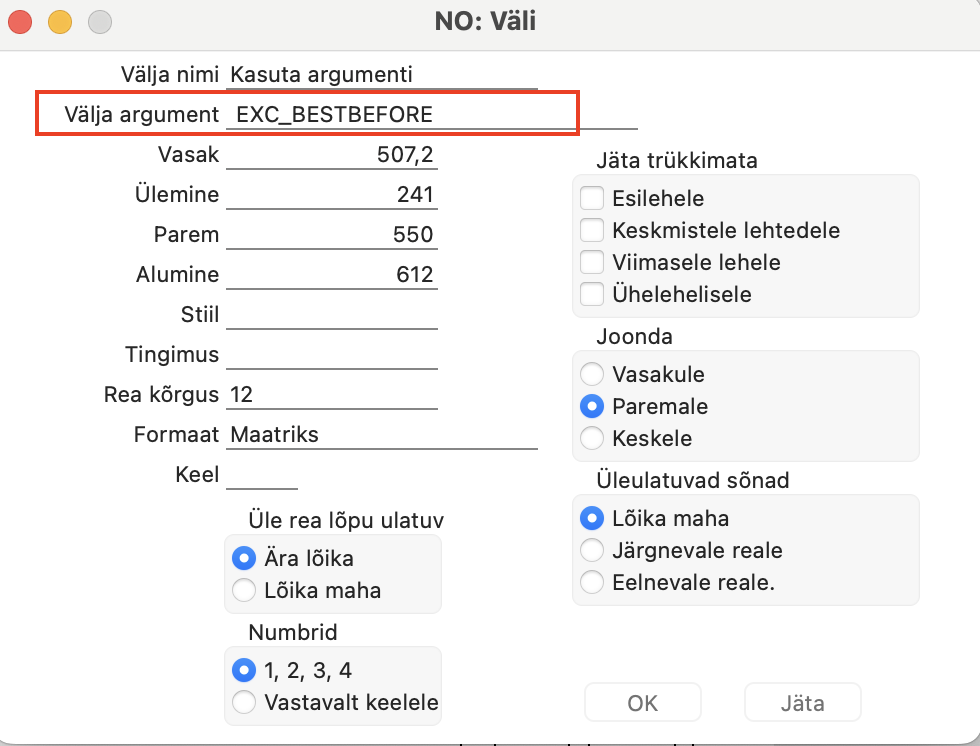
Task: Click the Vasak value field
Action: coord(331,154)
